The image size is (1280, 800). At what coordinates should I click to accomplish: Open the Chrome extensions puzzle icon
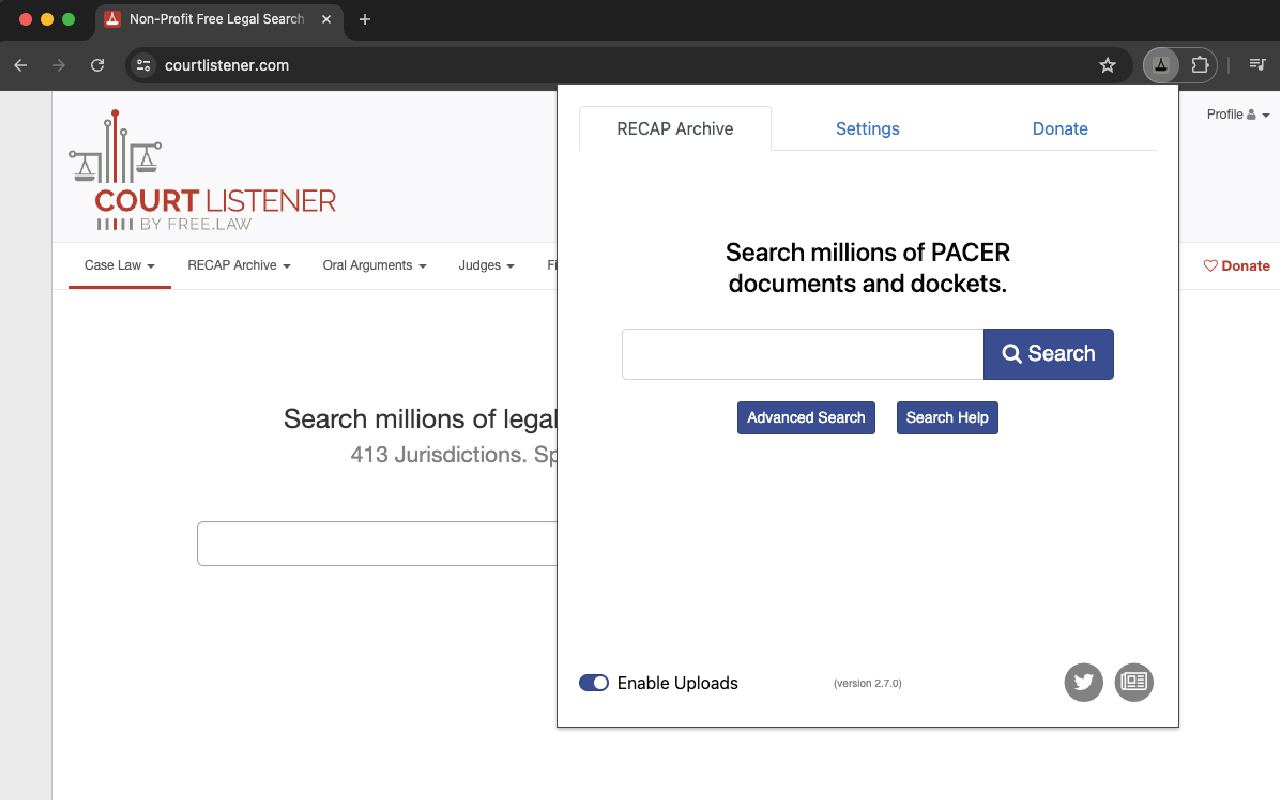1199,66
